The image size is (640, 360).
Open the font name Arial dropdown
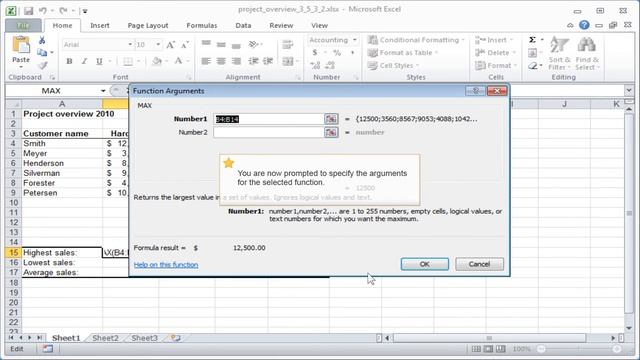pos(130,44)
